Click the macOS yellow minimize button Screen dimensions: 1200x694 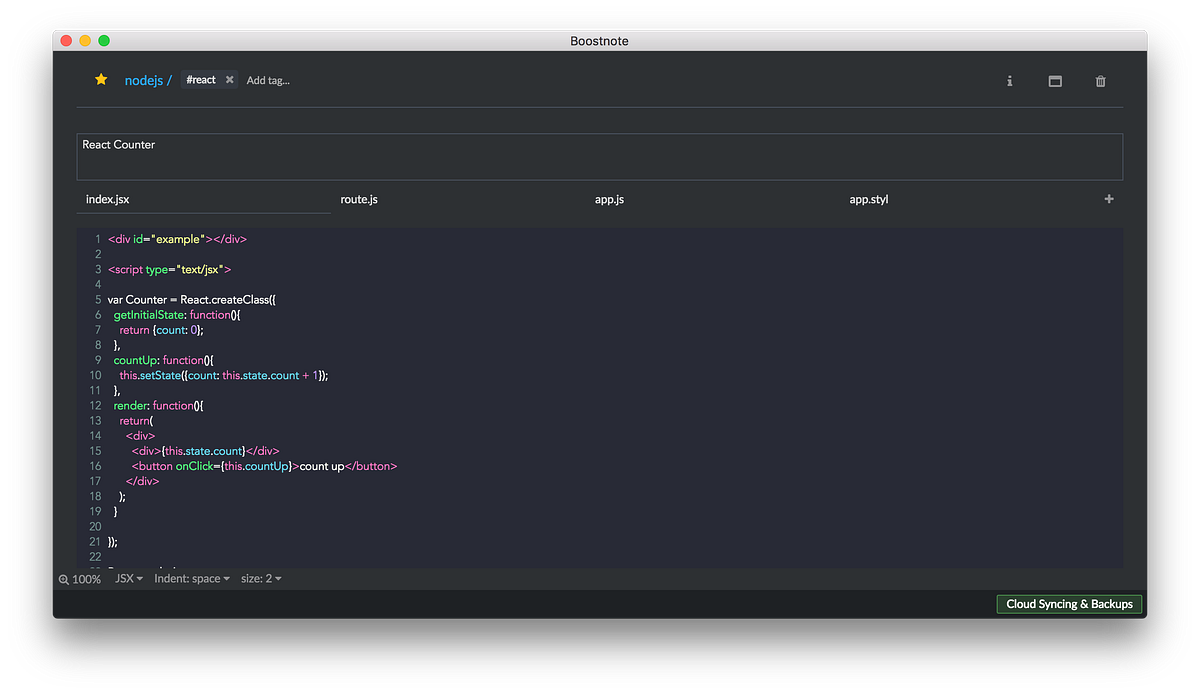pyautogui.click(x=85, y=41)
